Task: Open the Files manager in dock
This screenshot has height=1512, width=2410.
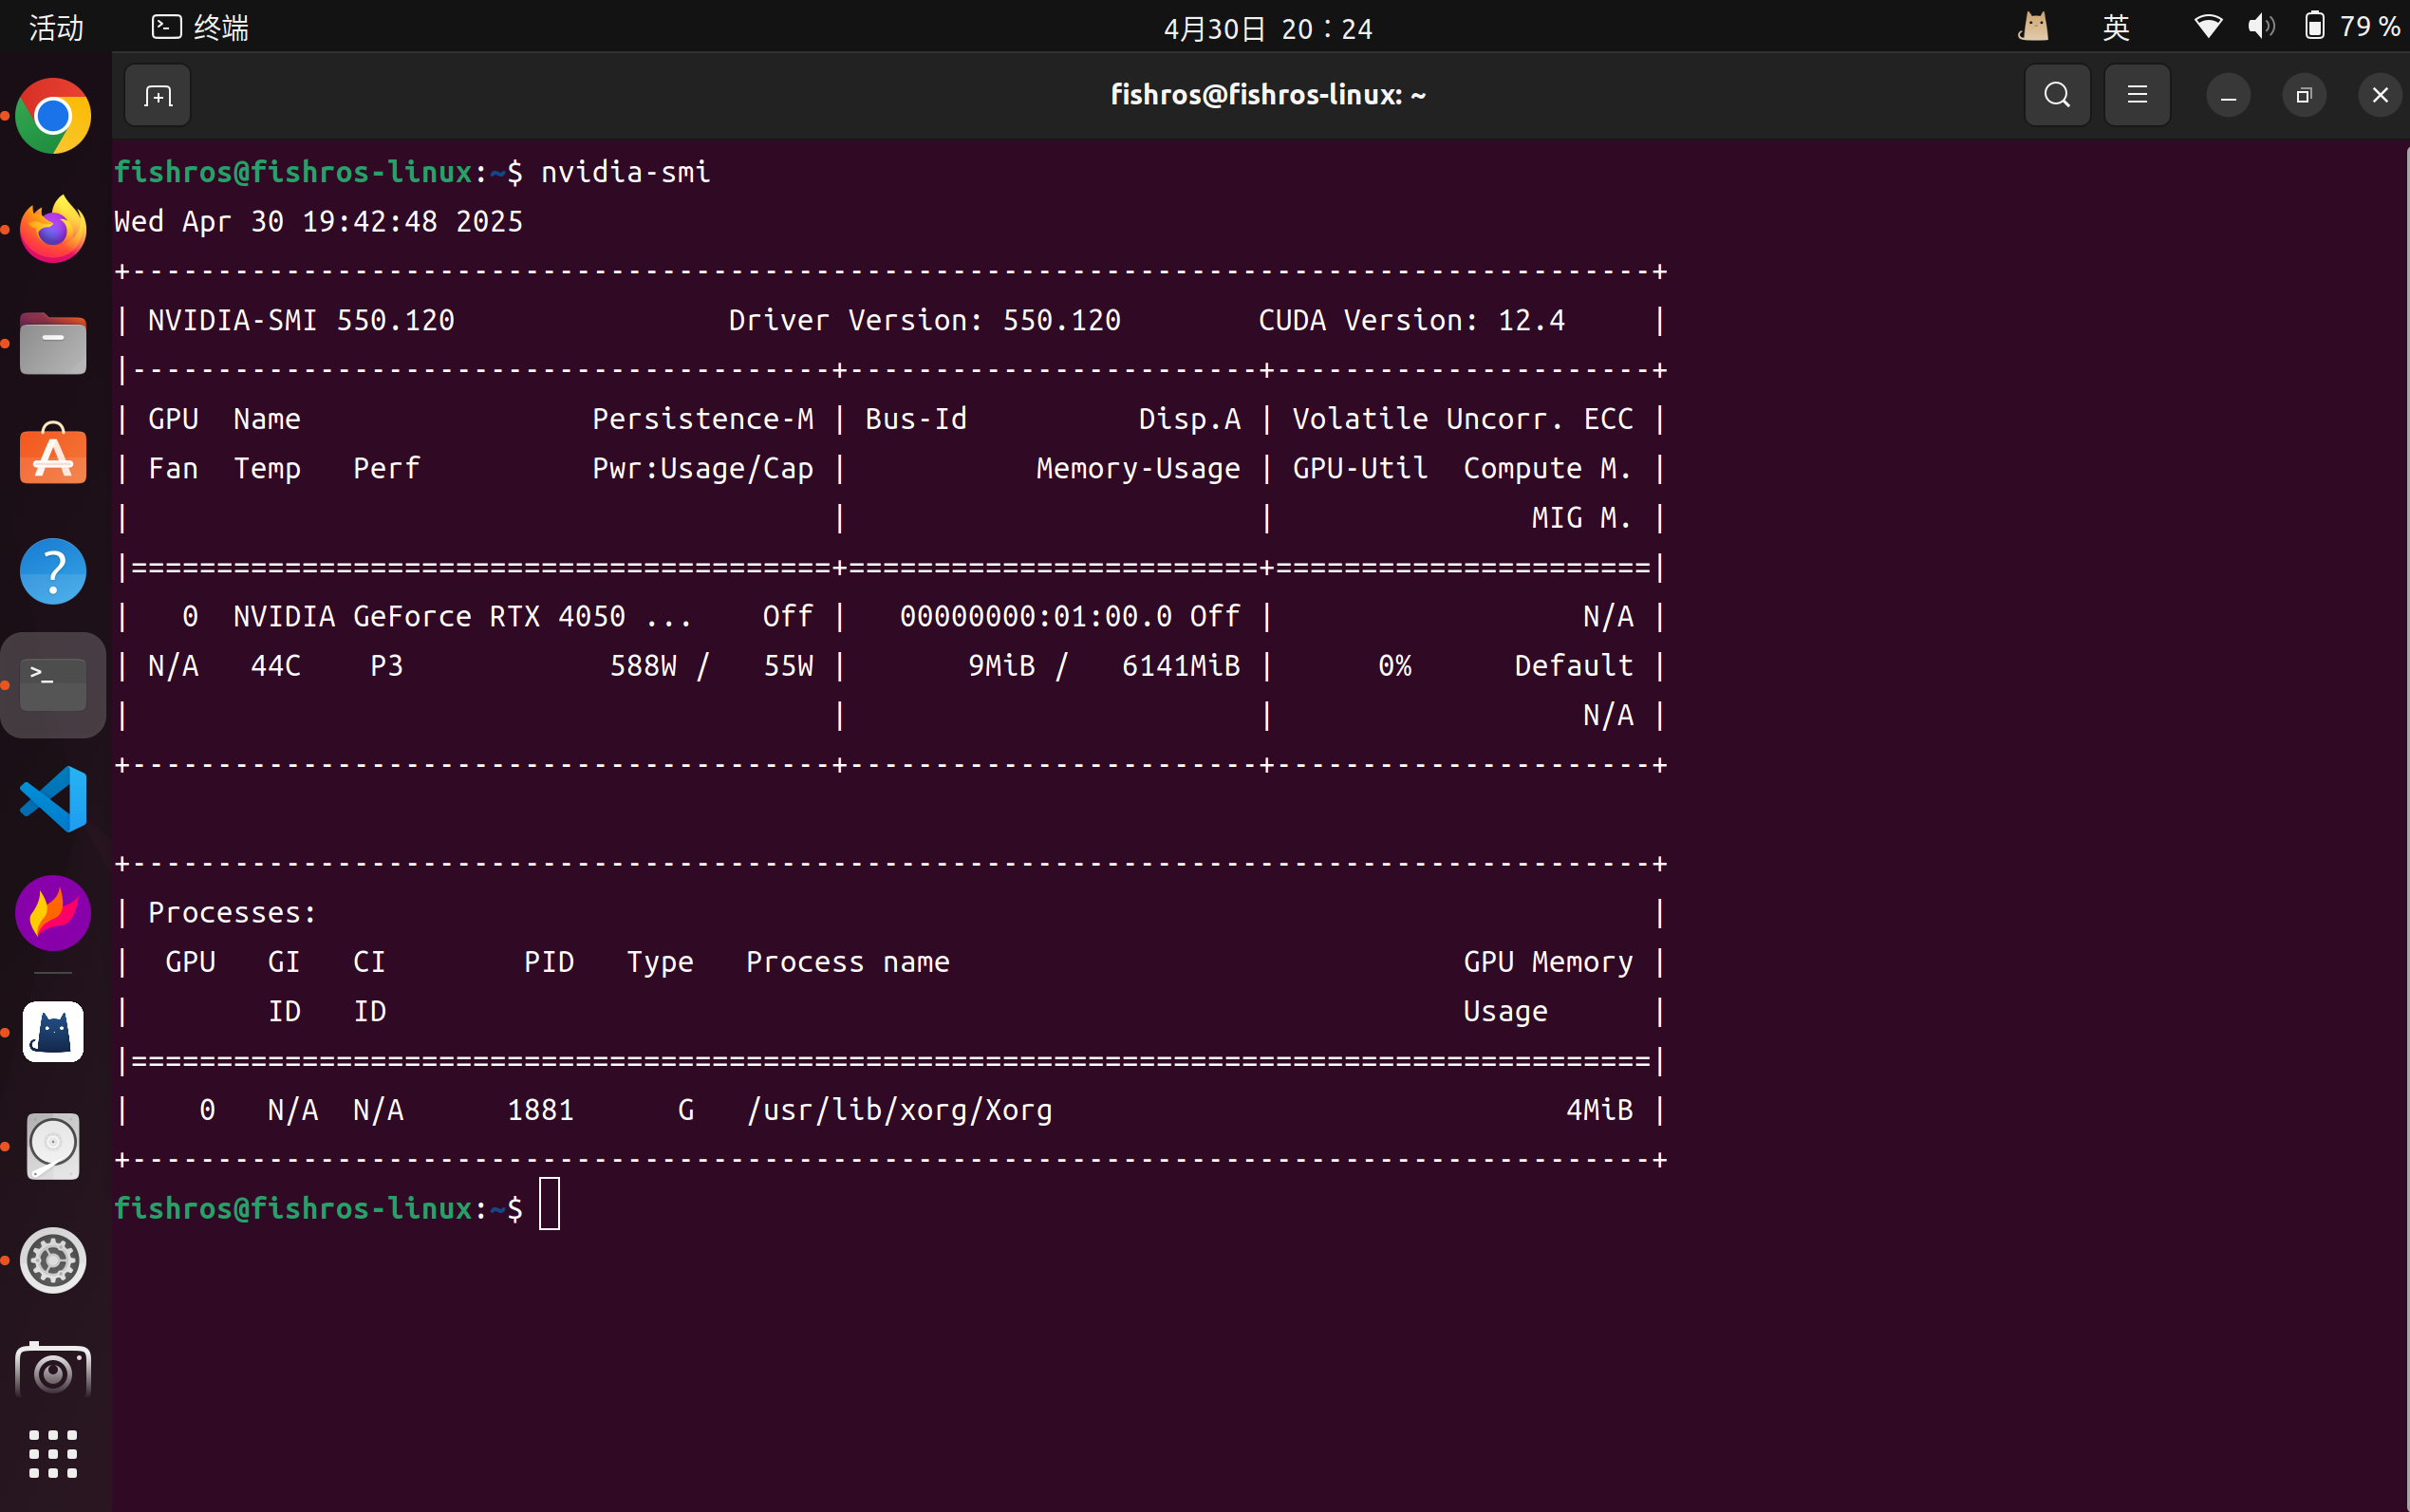Action: 53,344
